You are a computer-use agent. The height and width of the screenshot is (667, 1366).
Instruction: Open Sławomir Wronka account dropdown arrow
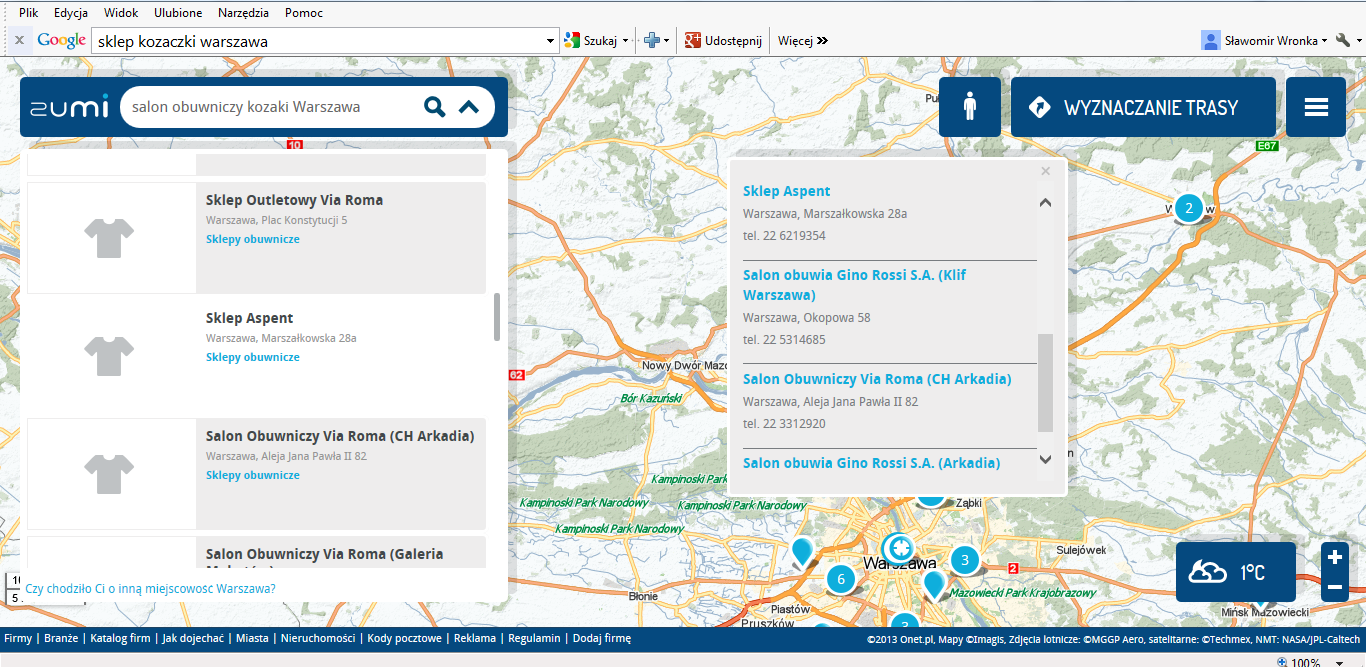click(1324, 41)
